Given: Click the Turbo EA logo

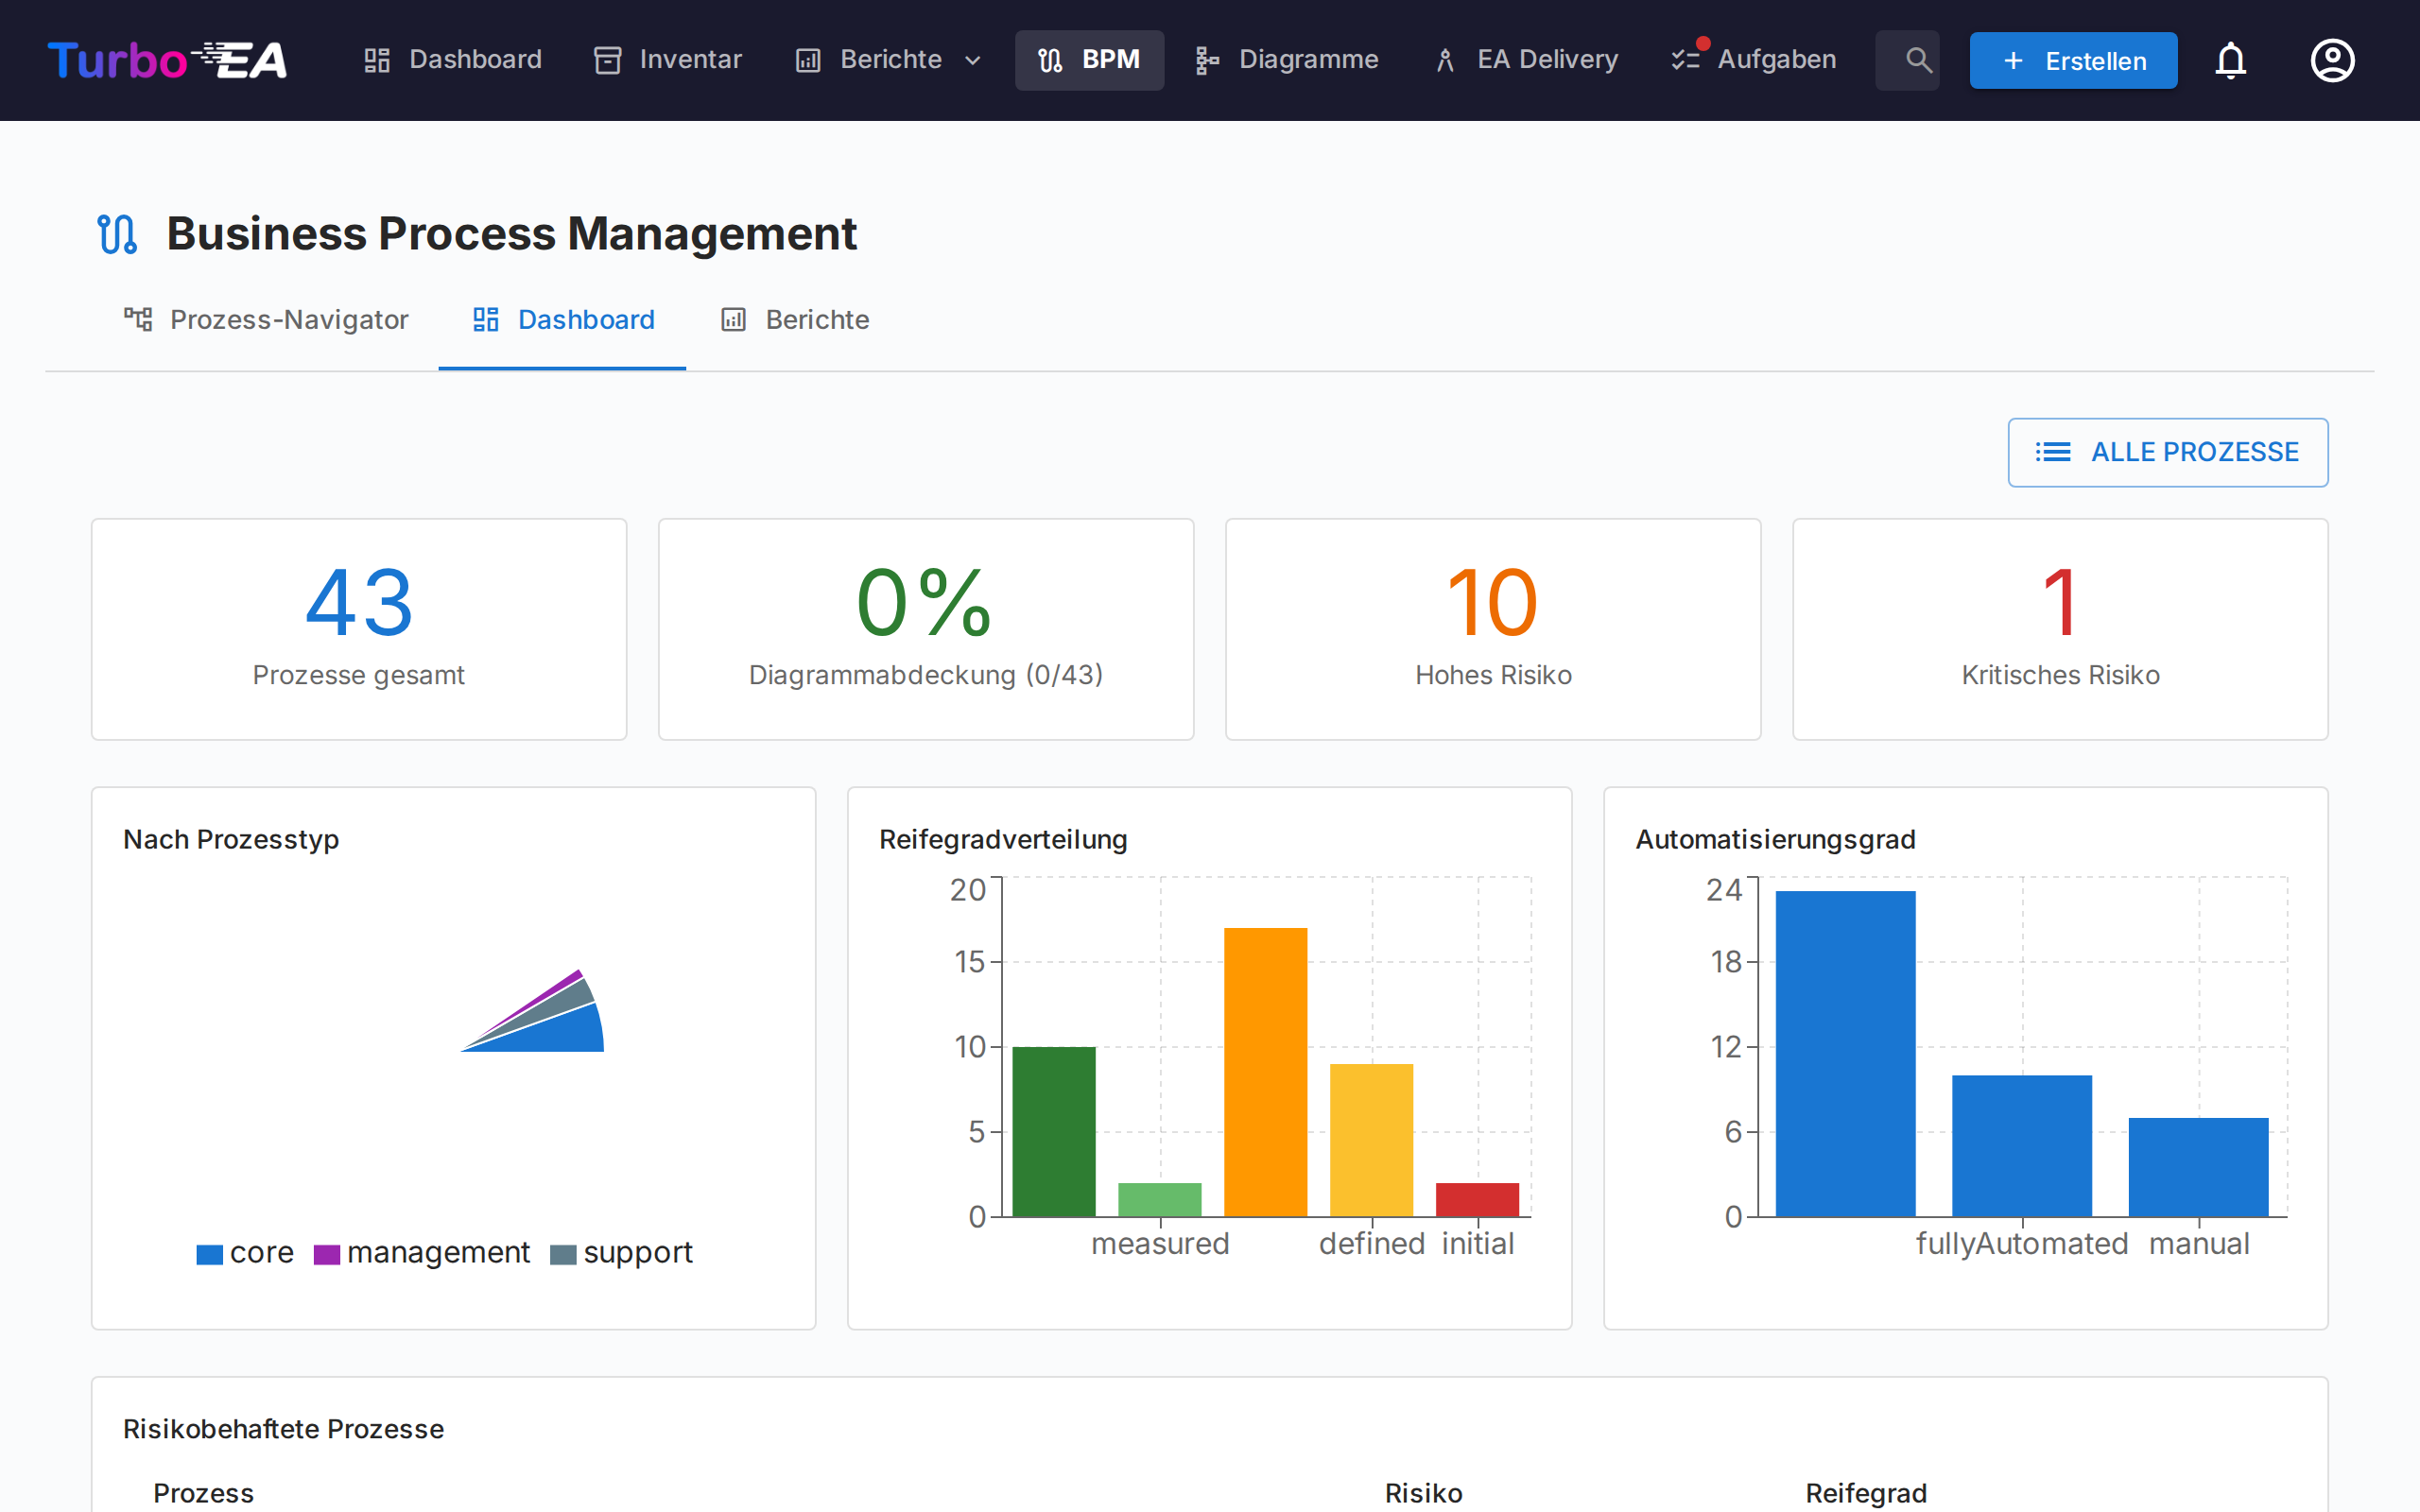Looking at the screenshot, I should [x=167, y=60].
